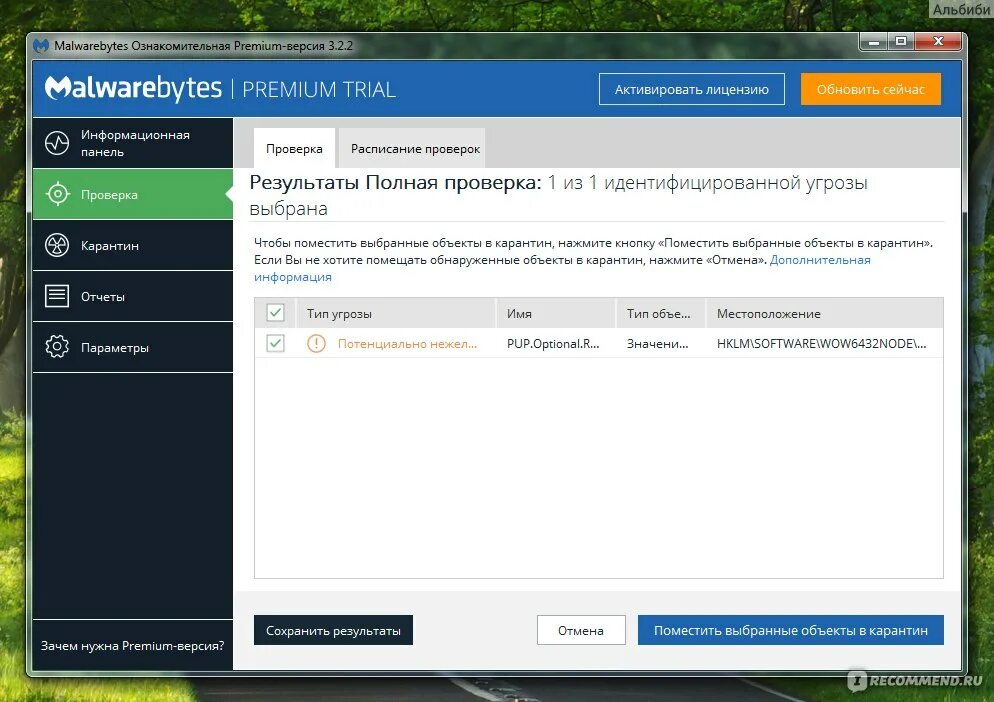Click the Malwarebytes logo in title bar
994x702 pixels.
tap(41, 46)
